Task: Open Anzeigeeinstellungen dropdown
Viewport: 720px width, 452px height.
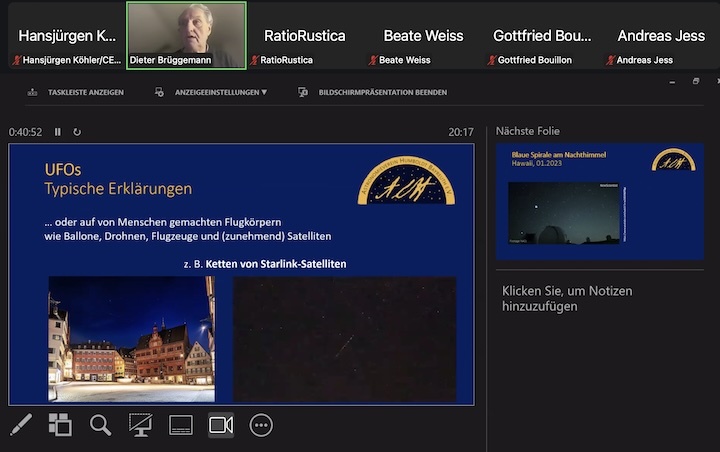Action: tap(221, 92)
